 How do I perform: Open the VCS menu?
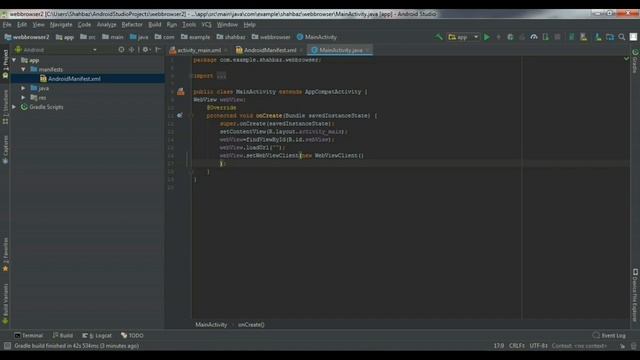pos(207,24)
